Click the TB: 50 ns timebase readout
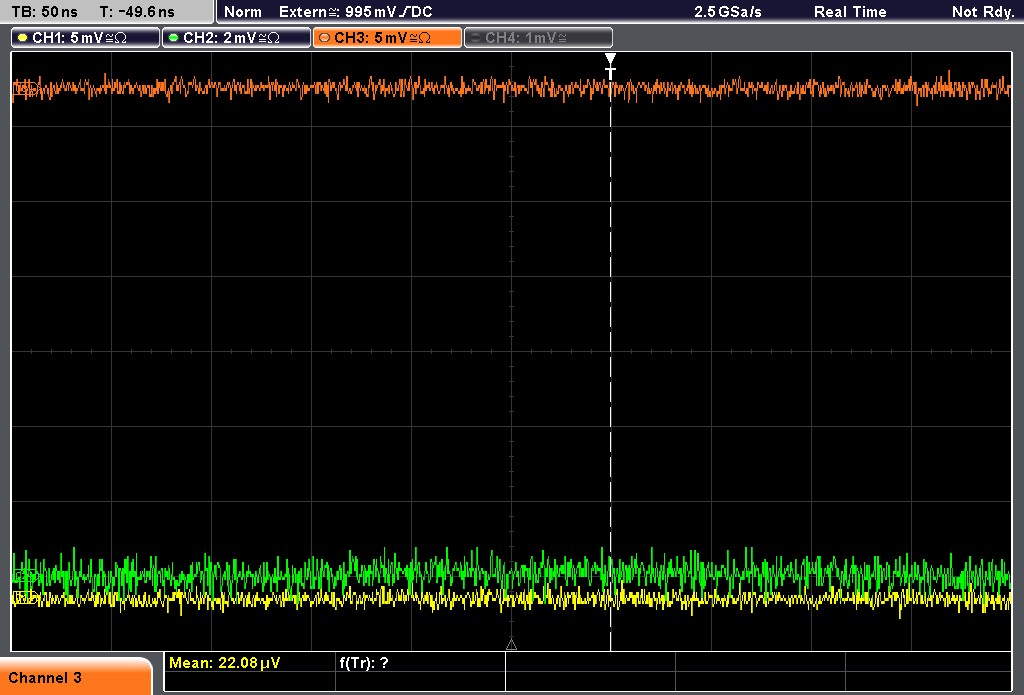 (x=44, y=12)
